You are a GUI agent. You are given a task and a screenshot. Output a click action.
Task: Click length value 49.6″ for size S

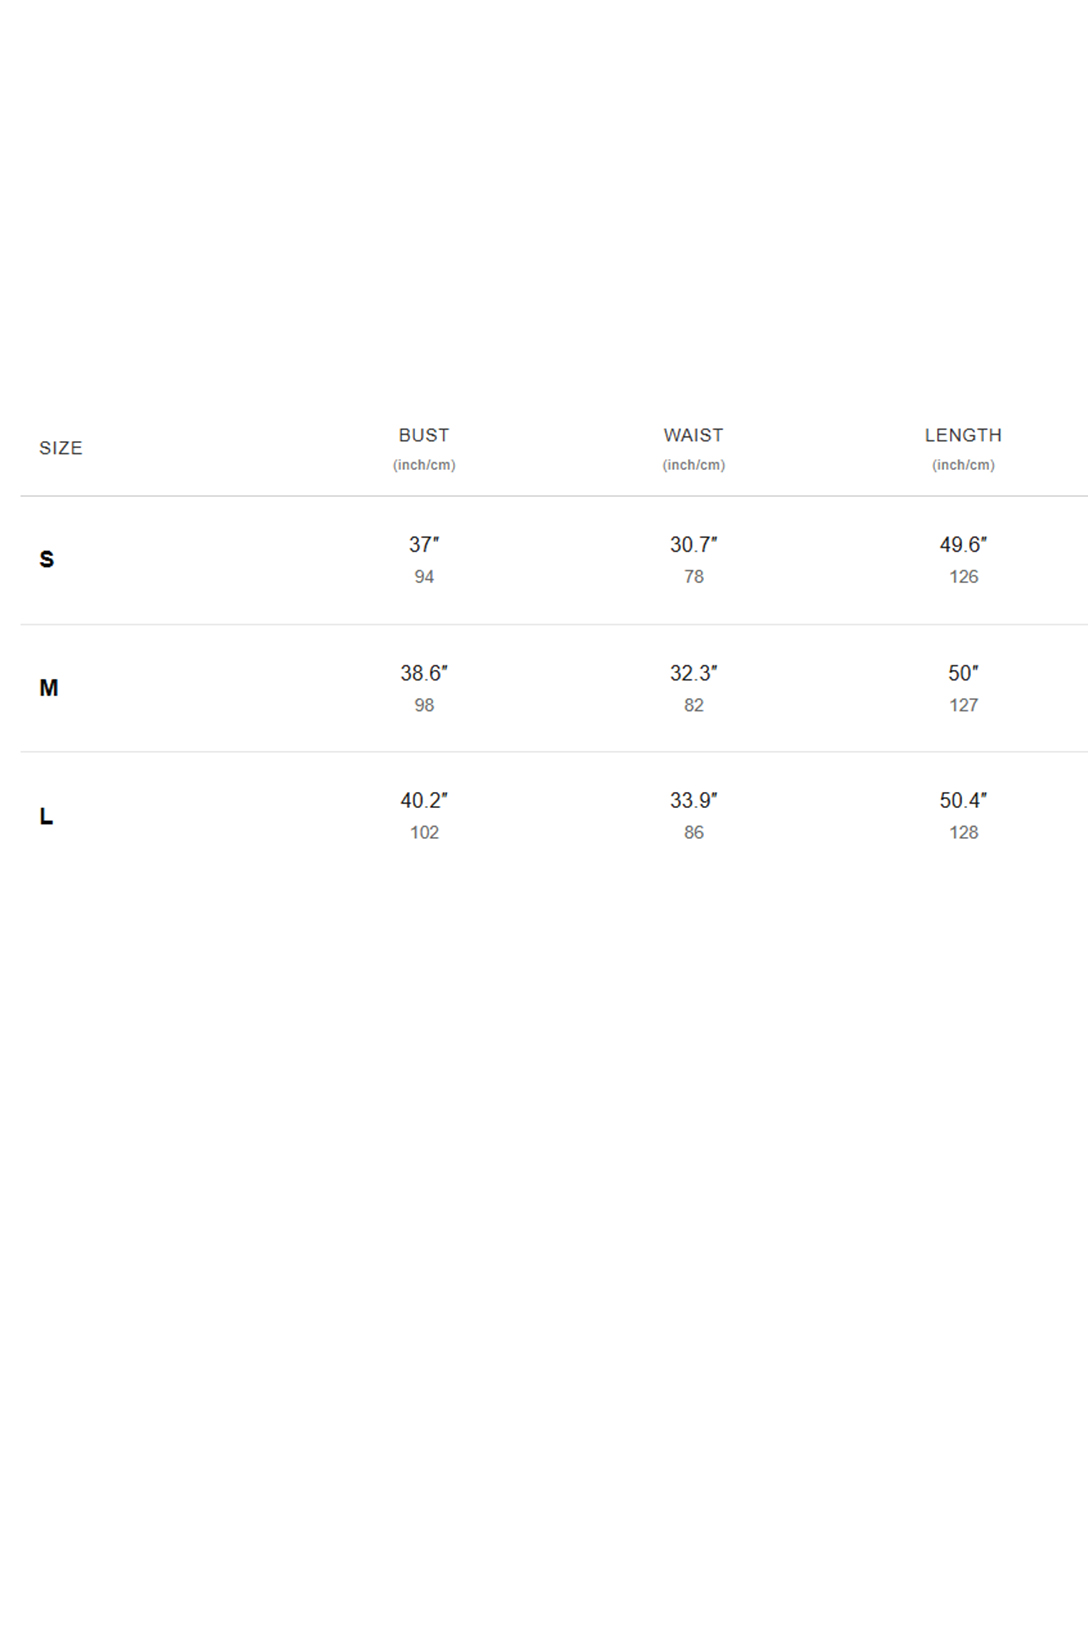963,545
